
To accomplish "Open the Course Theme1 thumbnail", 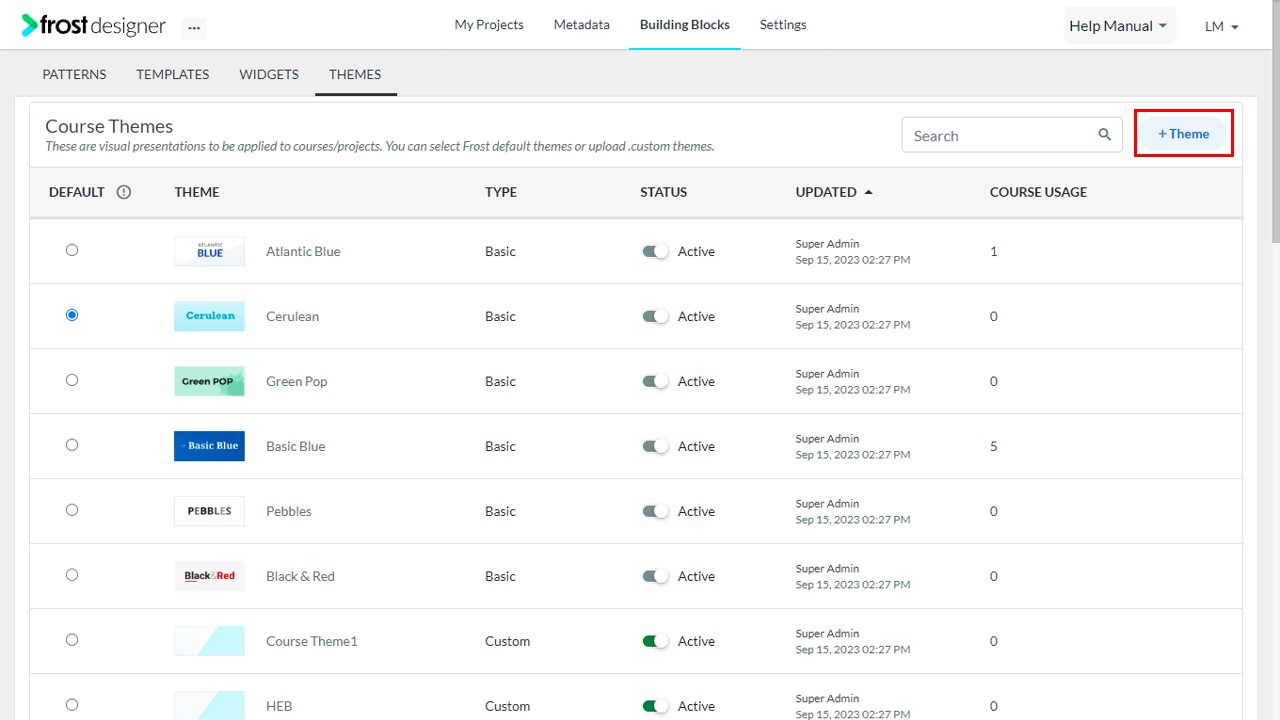I will point(209,641).
